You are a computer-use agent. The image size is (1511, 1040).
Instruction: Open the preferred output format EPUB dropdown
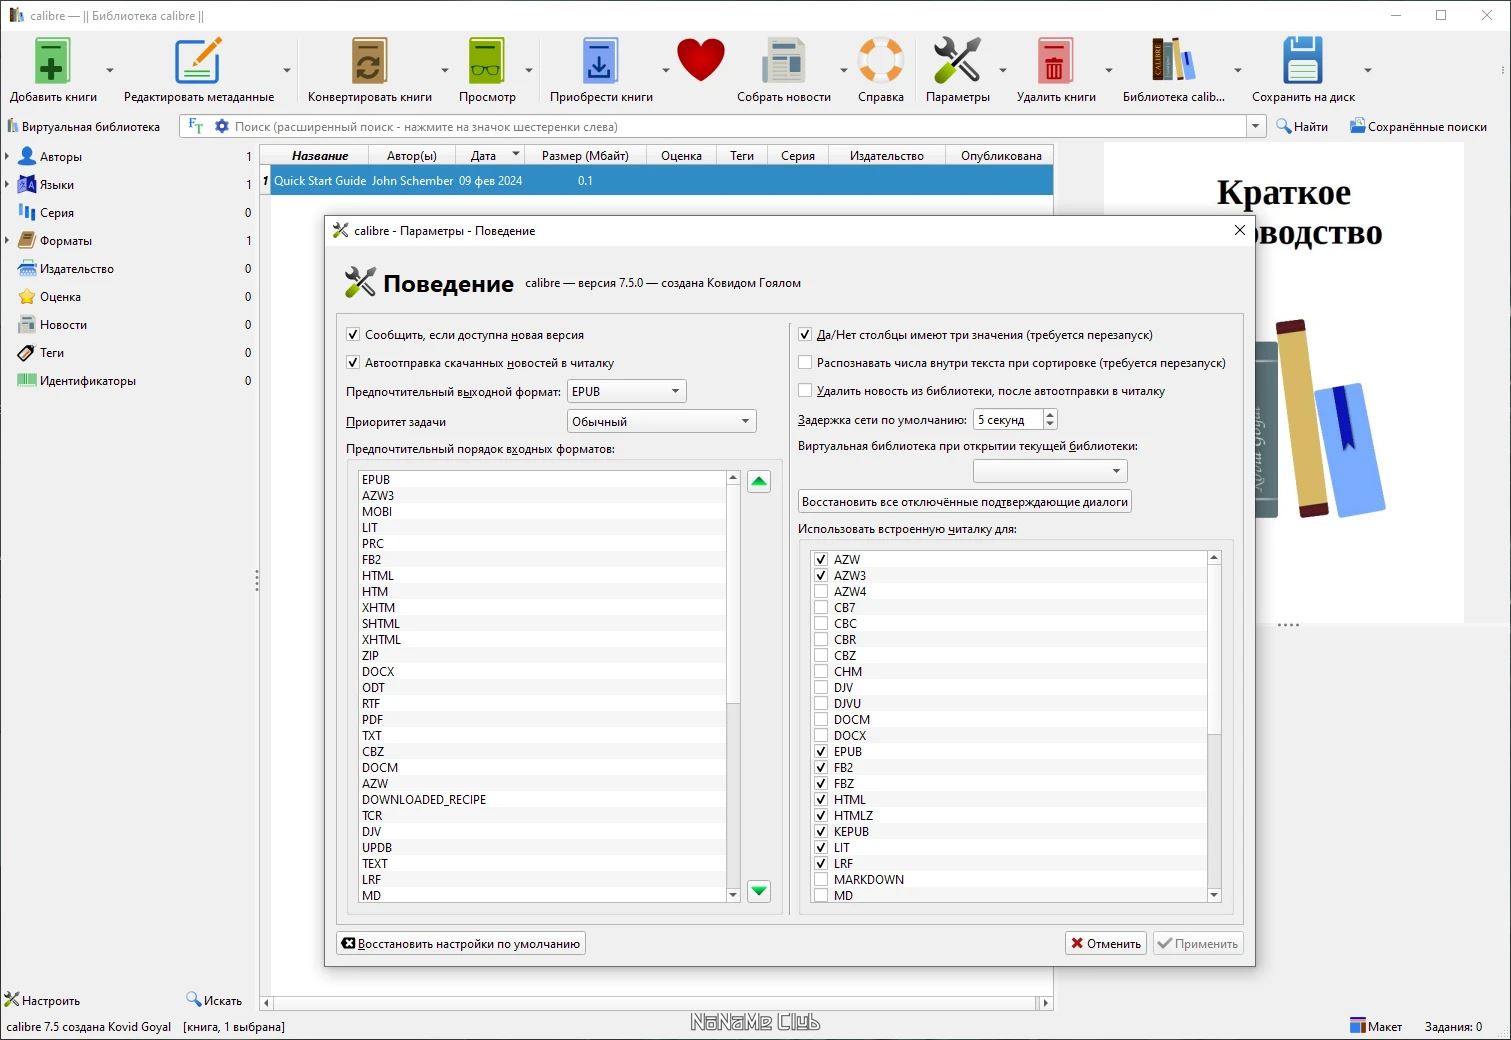(x=626, y=392)
